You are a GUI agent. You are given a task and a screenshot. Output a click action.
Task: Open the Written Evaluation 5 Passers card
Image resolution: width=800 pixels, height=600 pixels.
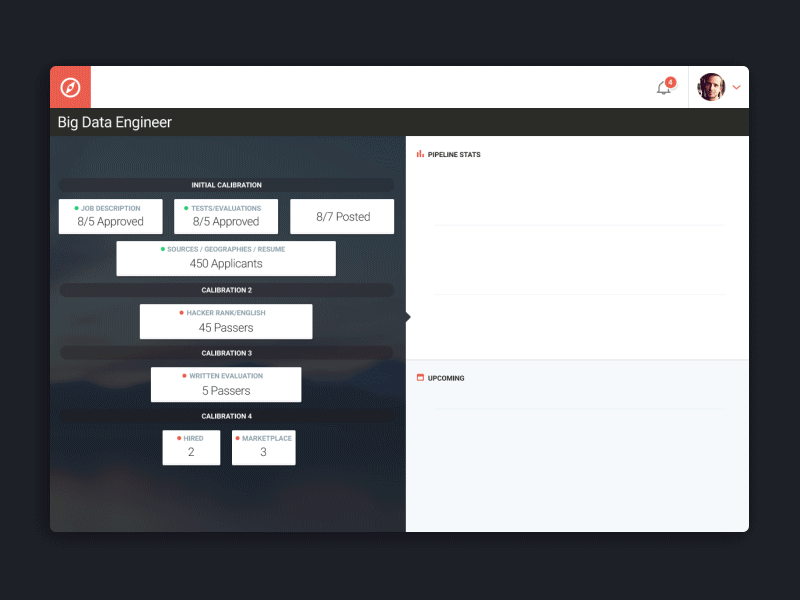click(226, 385)
